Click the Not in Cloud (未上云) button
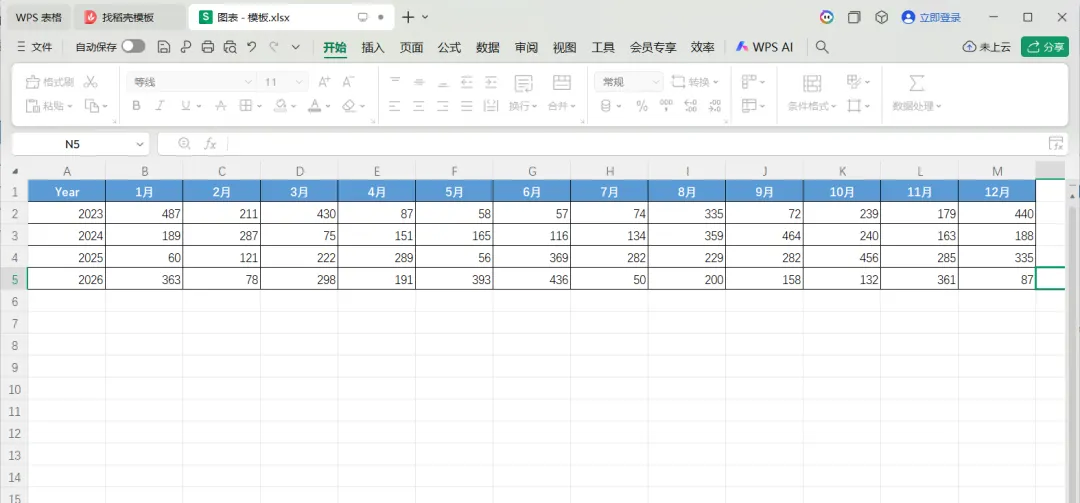1080x503 pixels. coord(986,47)
